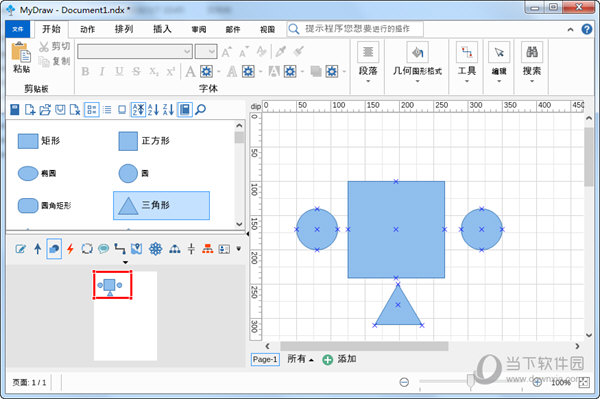
Task: Toggle bold formatting
Action: [85, 72]
